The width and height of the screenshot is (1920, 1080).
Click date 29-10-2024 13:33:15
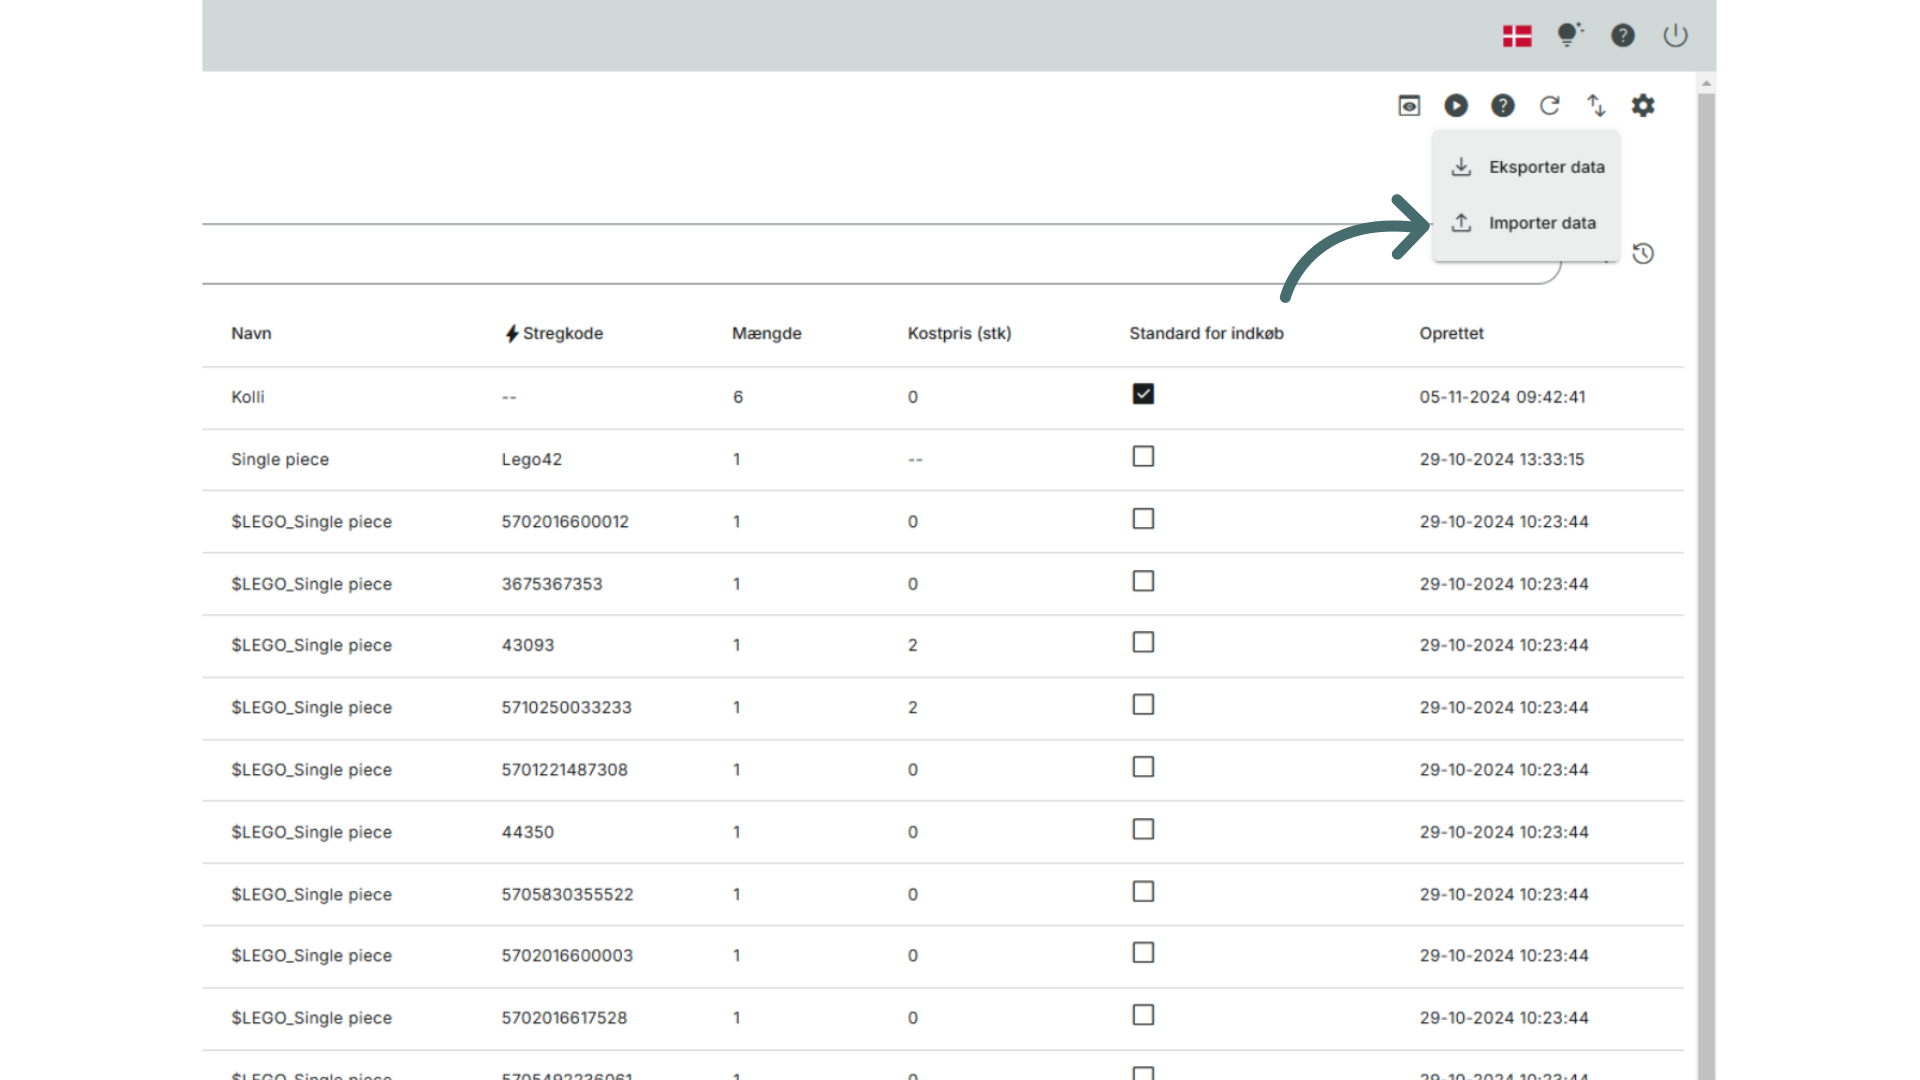(1502, 460)
